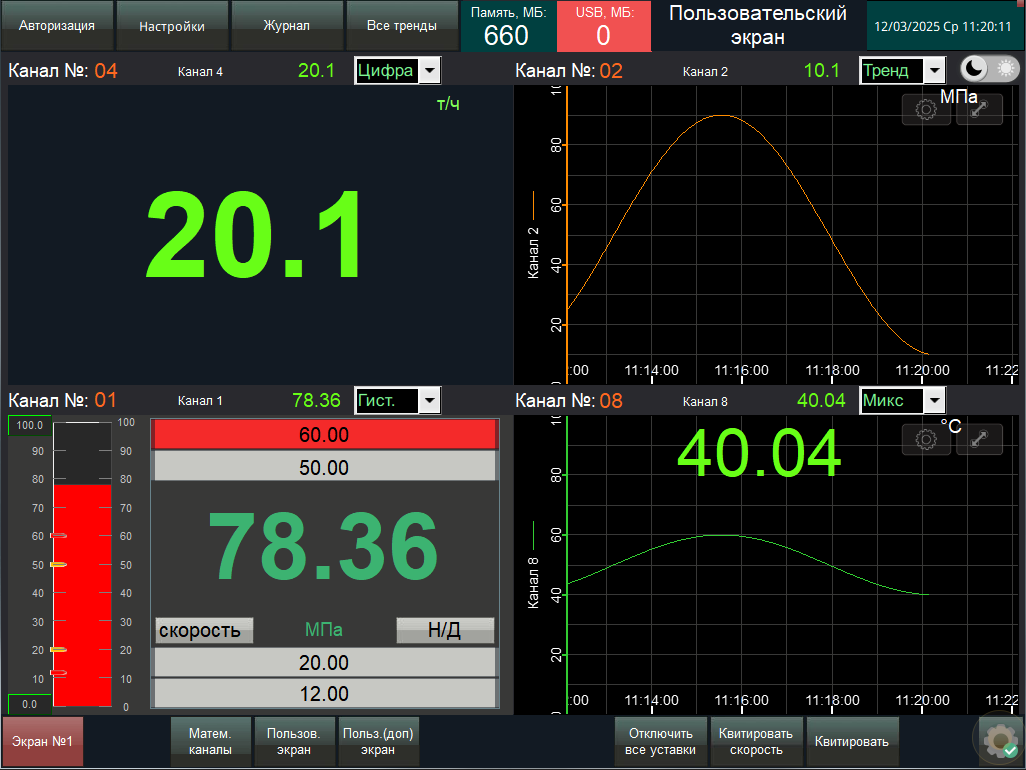Toggle the day/night theme switch
The height and width of the screenshot is (770, 1026).
989,69
